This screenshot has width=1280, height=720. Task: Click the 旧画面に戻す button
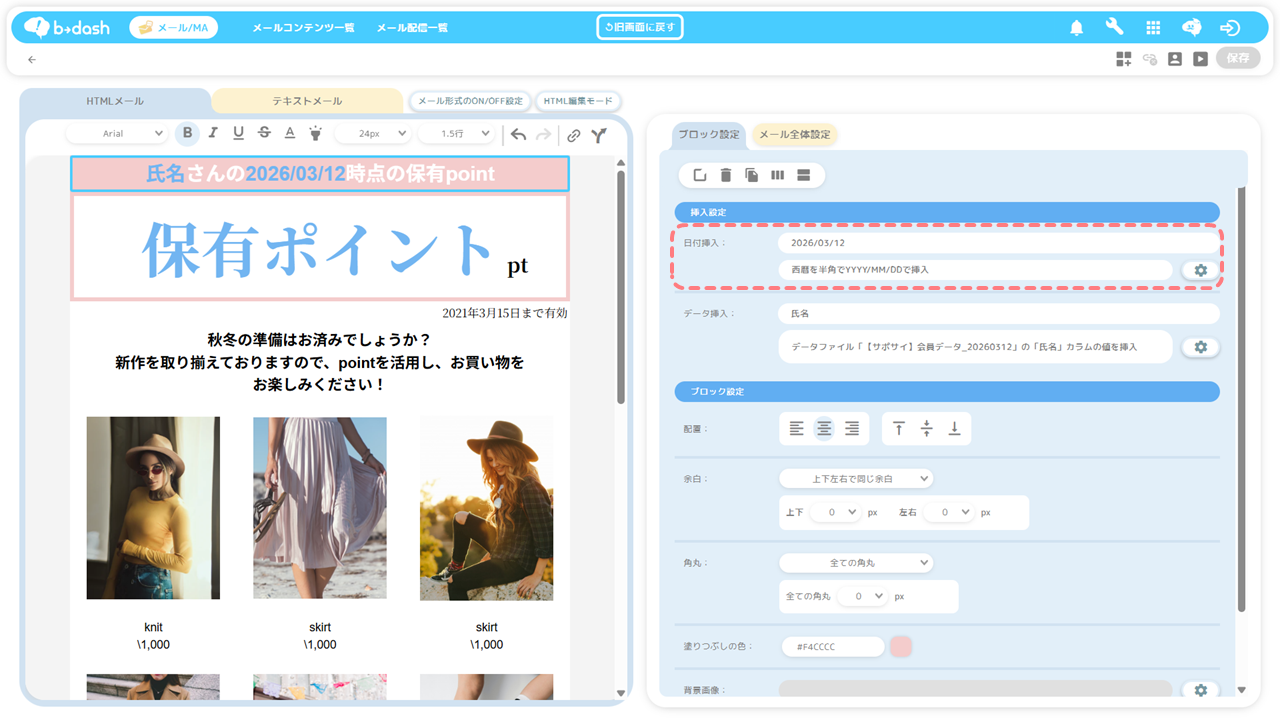640,27
